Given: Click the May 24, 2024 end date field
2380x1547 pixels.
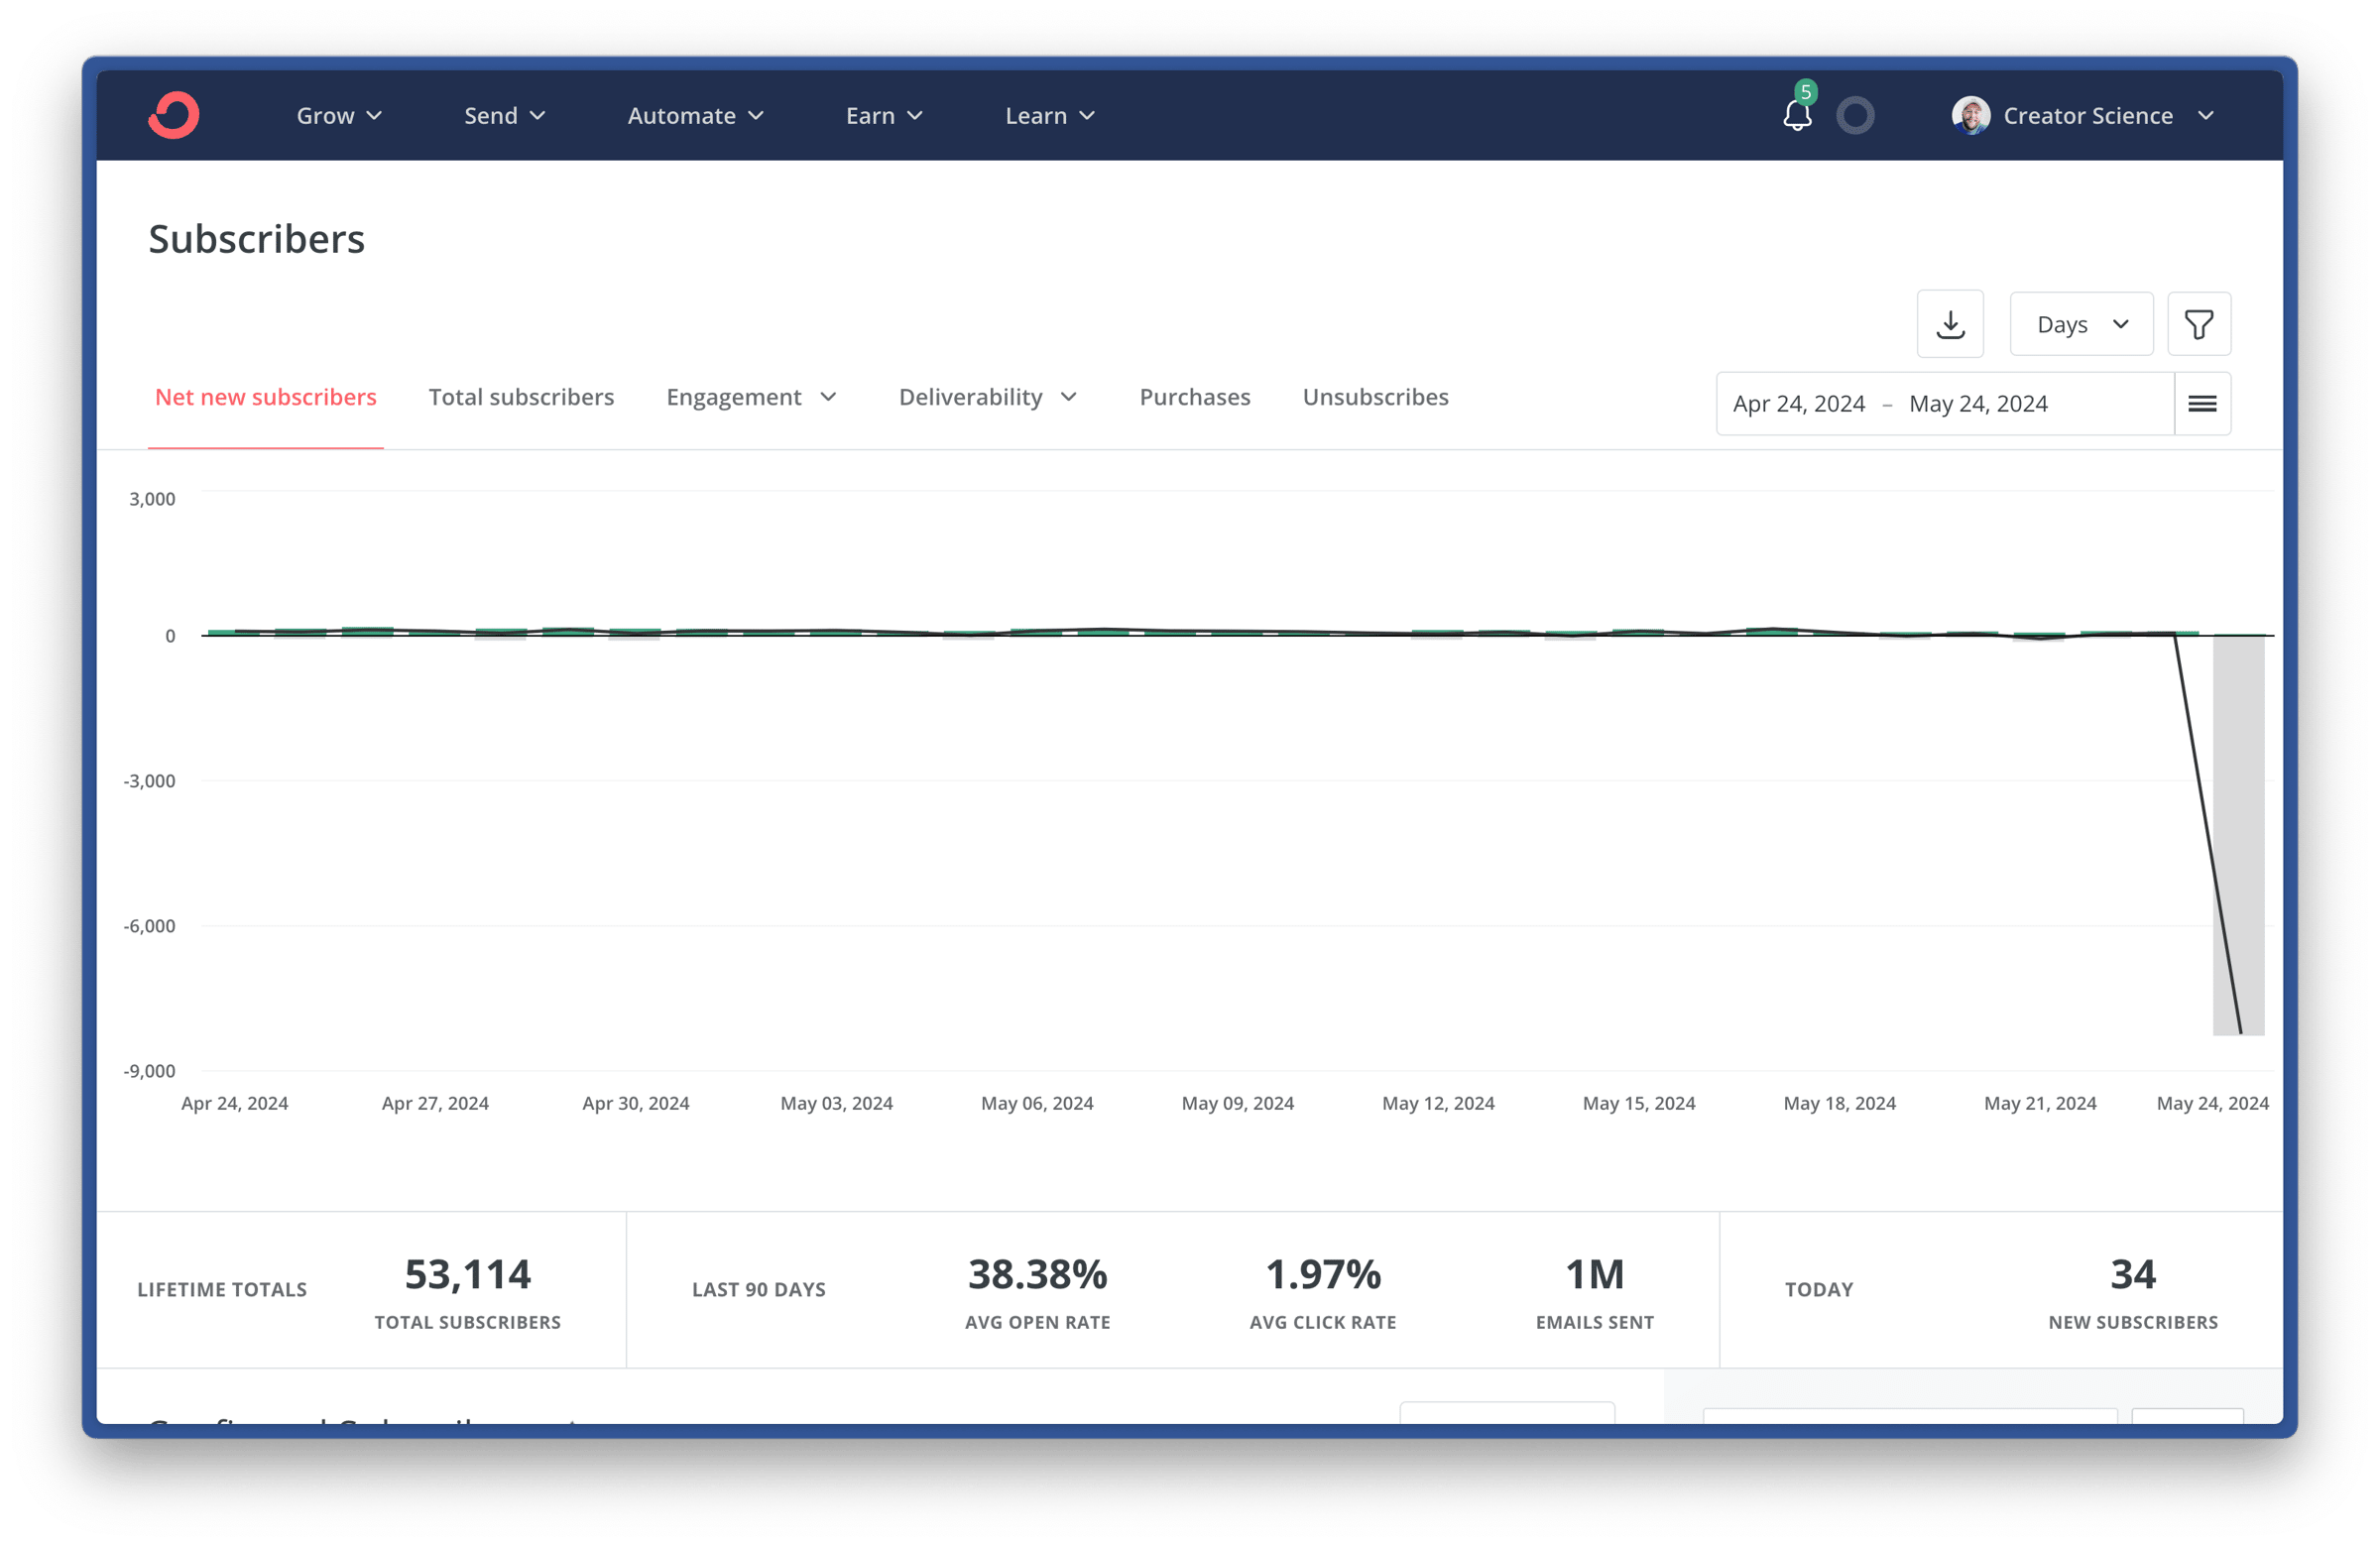Looking at the screenshot, I should pos(1978,404).
